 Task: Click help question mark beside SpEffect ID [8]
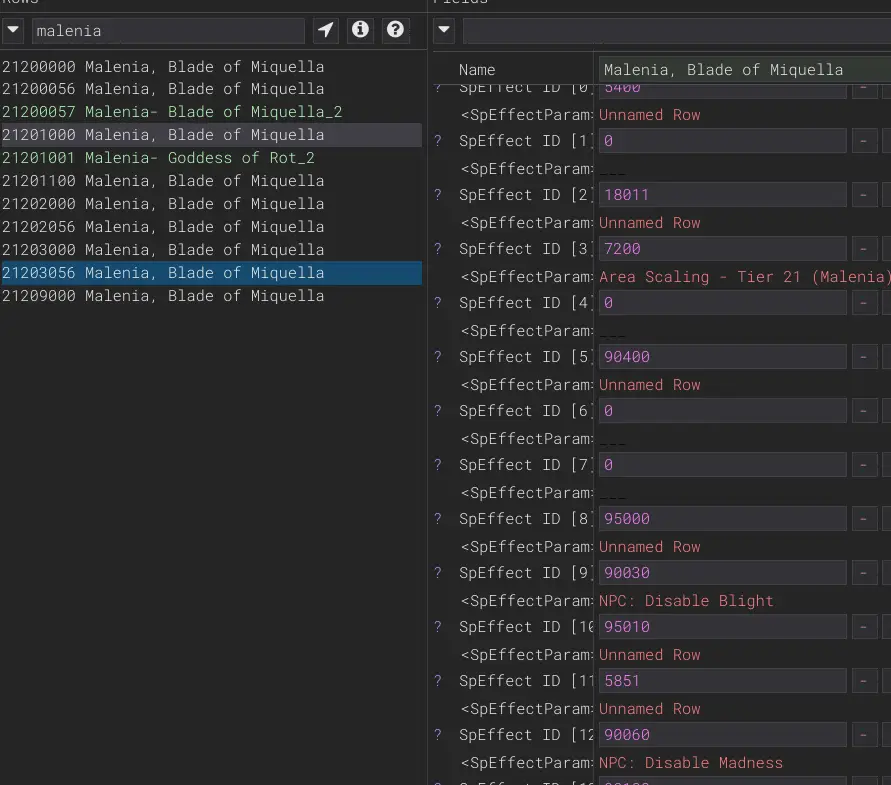click(x=438, y=519)
